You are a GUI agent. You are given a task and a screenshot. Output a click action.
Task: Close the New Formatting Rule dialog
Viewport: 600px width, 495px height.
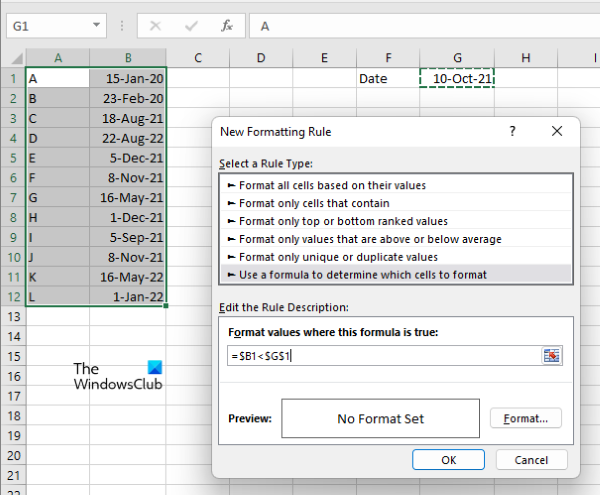[x=557, y=131]
